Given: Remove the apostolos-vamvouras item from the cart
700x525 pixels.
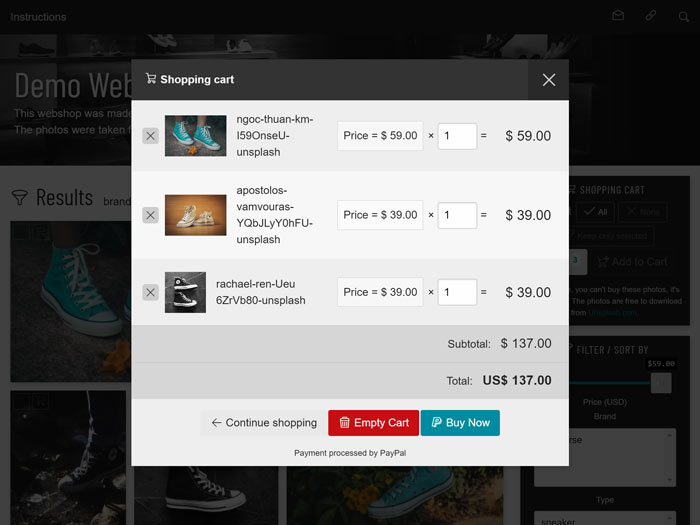Looking at the screenshot, I should [150, 215].
